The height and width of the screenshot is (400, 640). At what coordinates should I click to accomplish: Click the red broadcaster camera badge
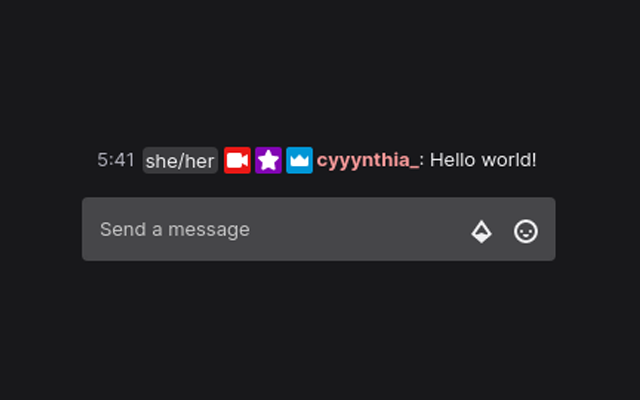click(x=237, y=160)
